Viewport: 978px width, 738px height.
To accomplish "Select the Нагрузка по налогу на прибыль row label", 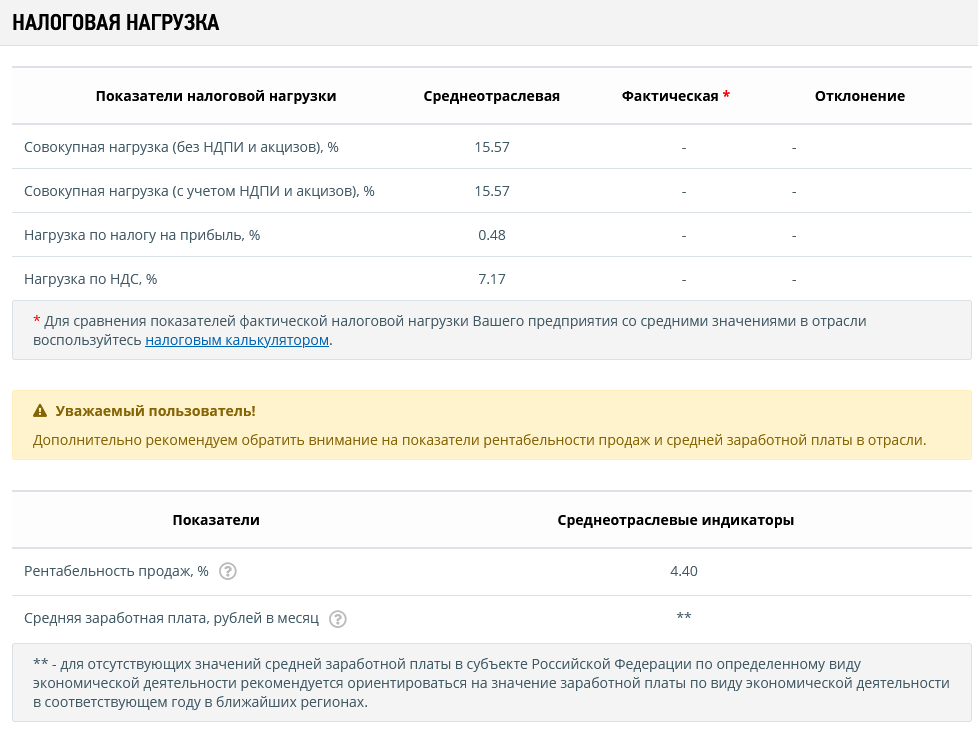I will tap(142, 235).
